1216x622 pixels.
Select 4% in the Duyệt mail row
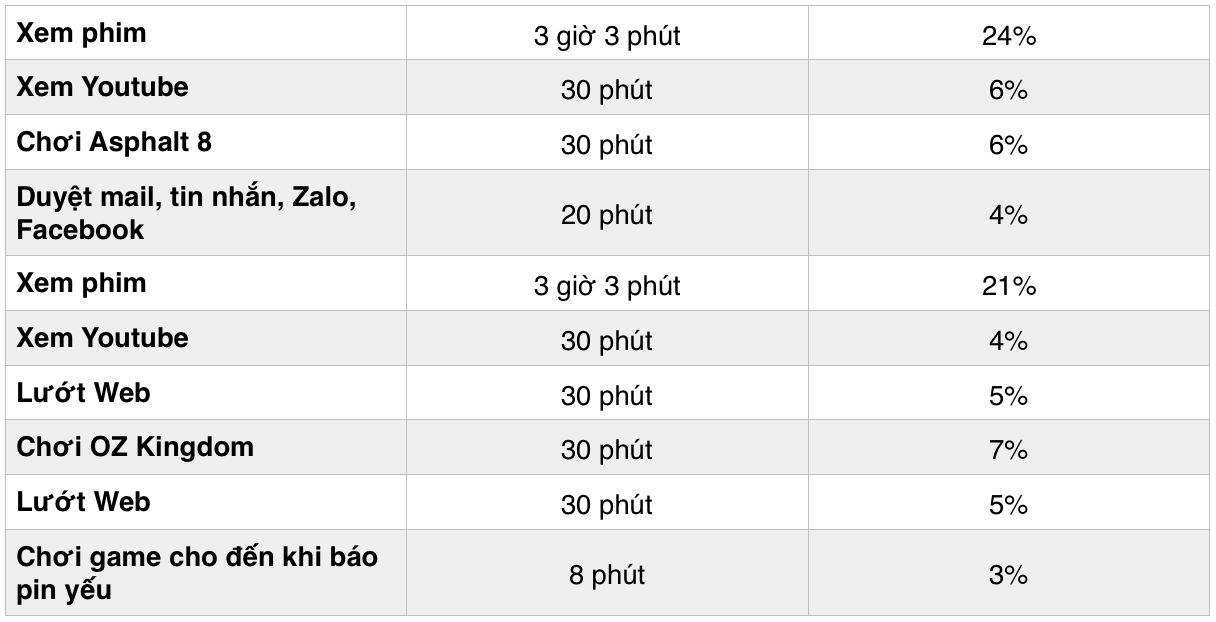pyautogui.click(x=1008, y=215)
